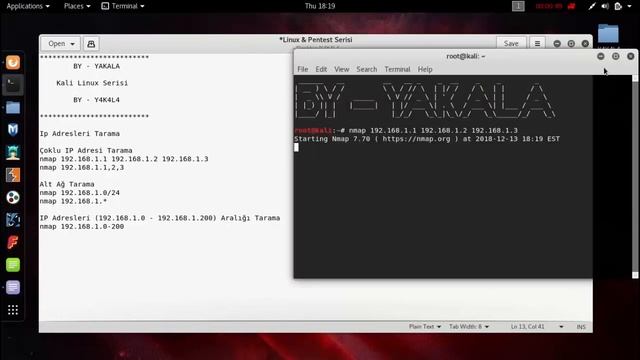This screenshot has height=360, width=640.
Task: Save the document with Save button
Action: point(511,44)
